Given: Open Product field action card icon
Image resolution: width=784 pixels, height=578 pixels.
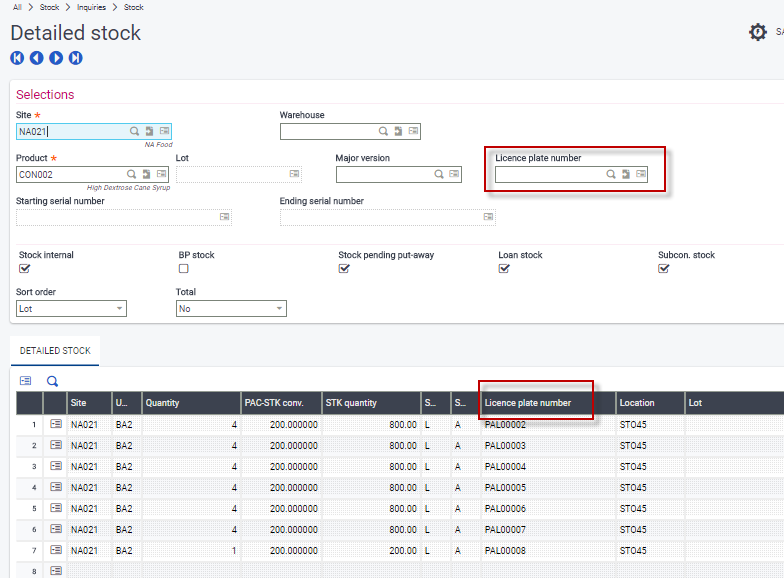Looking at the screenshot, I should point(162,174).
